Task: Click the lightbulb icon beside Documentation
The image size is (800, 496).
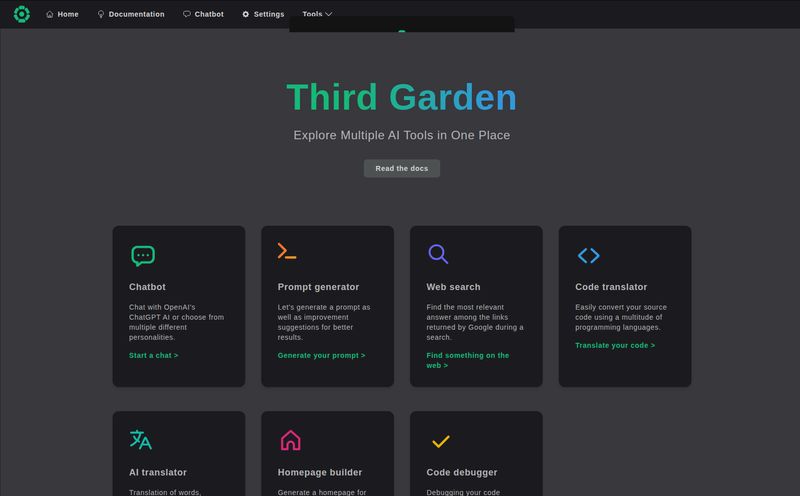Action: (x=101, y=14)
